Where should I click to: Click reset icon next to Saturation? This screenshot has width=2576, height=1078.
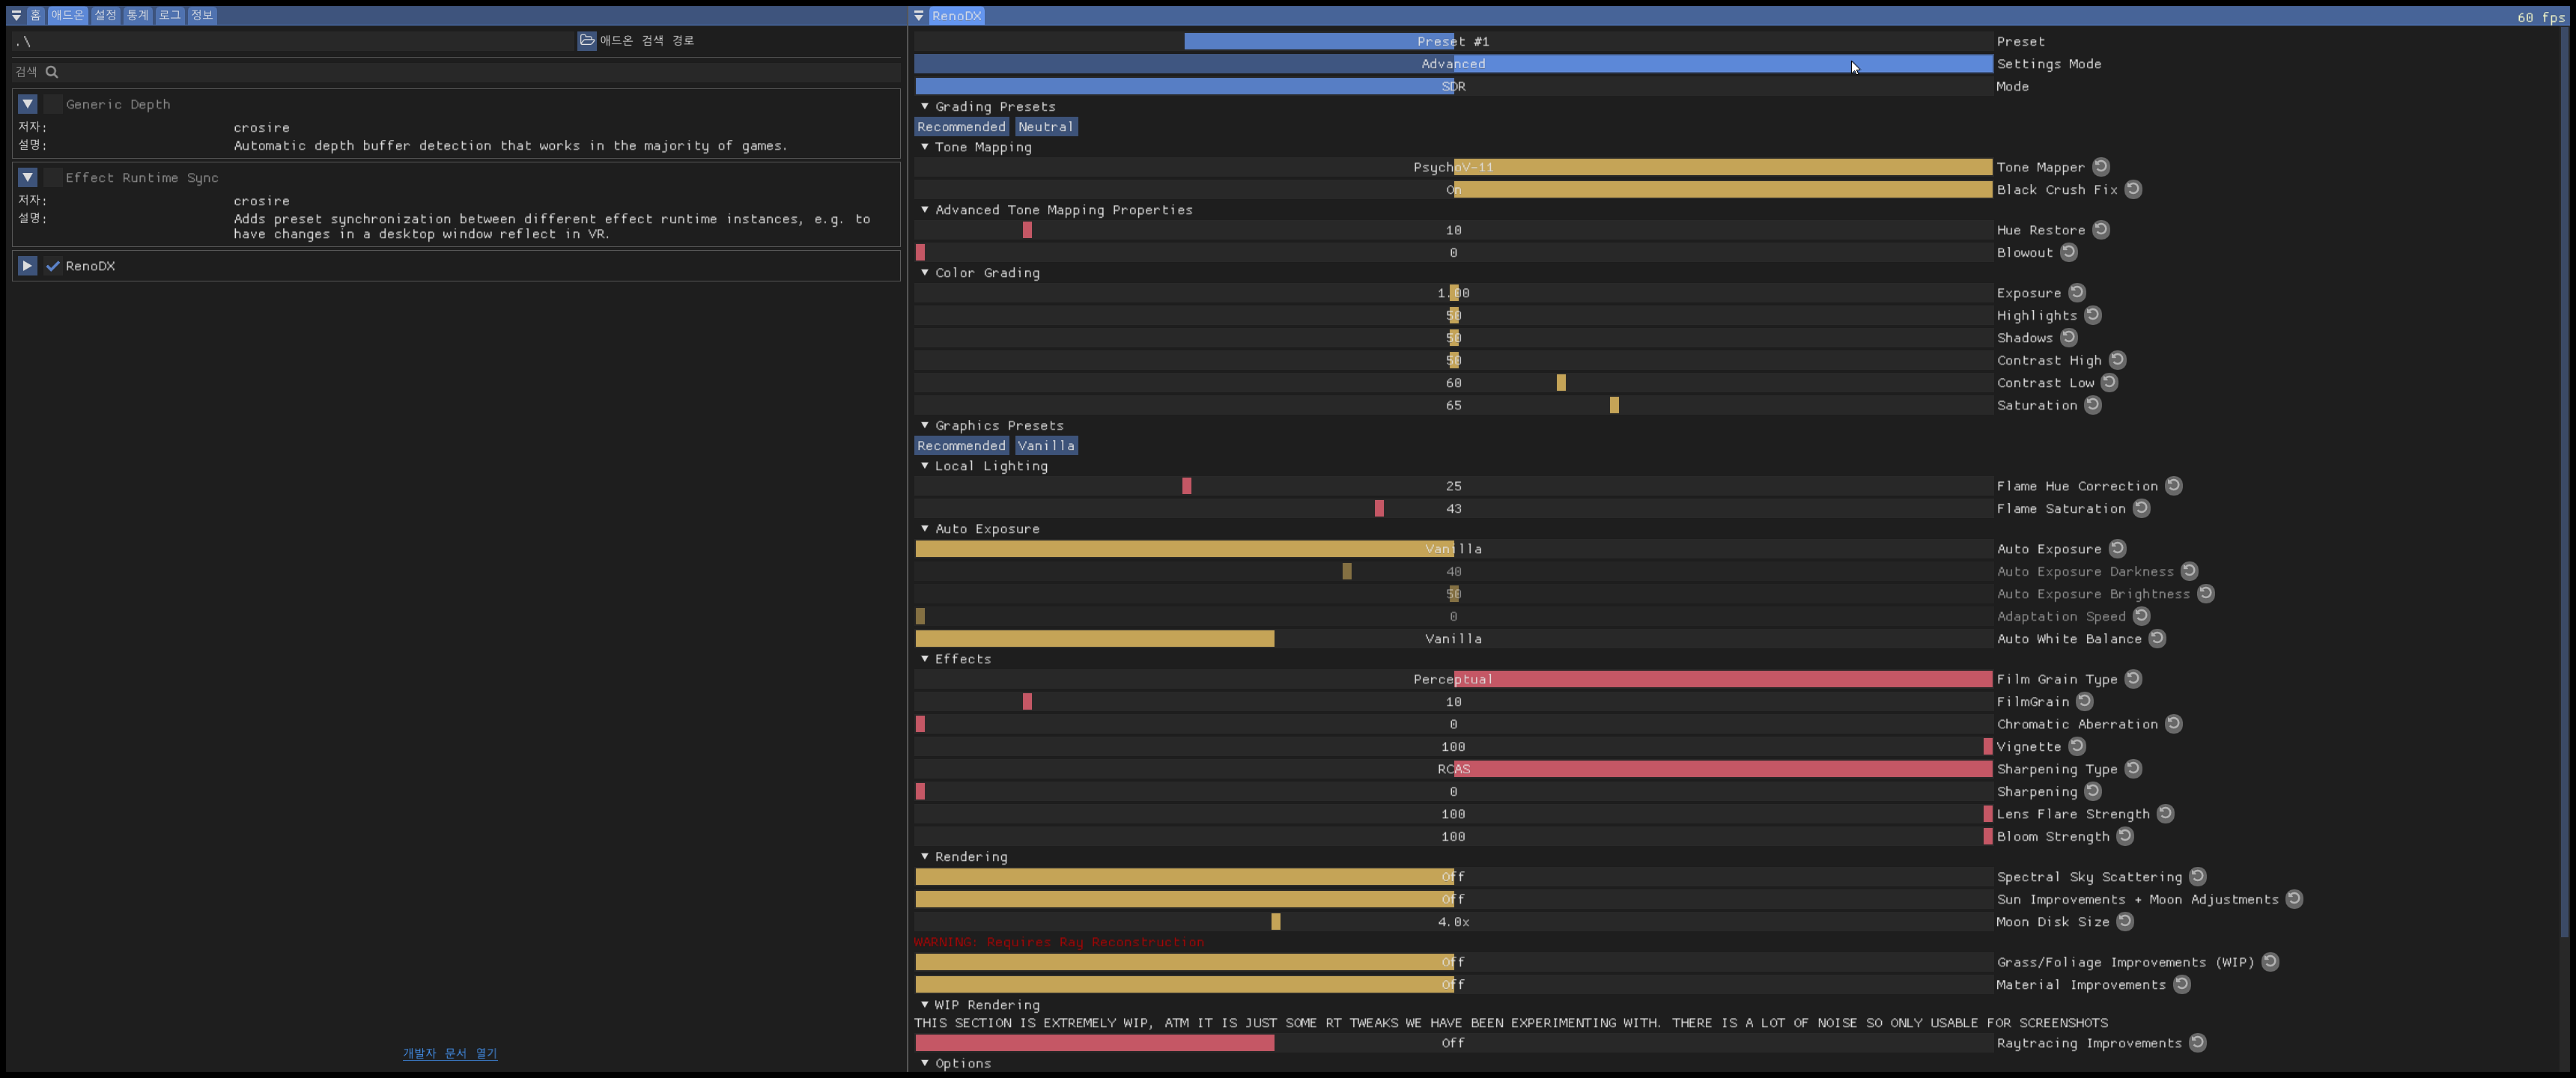coord(2093,405)
